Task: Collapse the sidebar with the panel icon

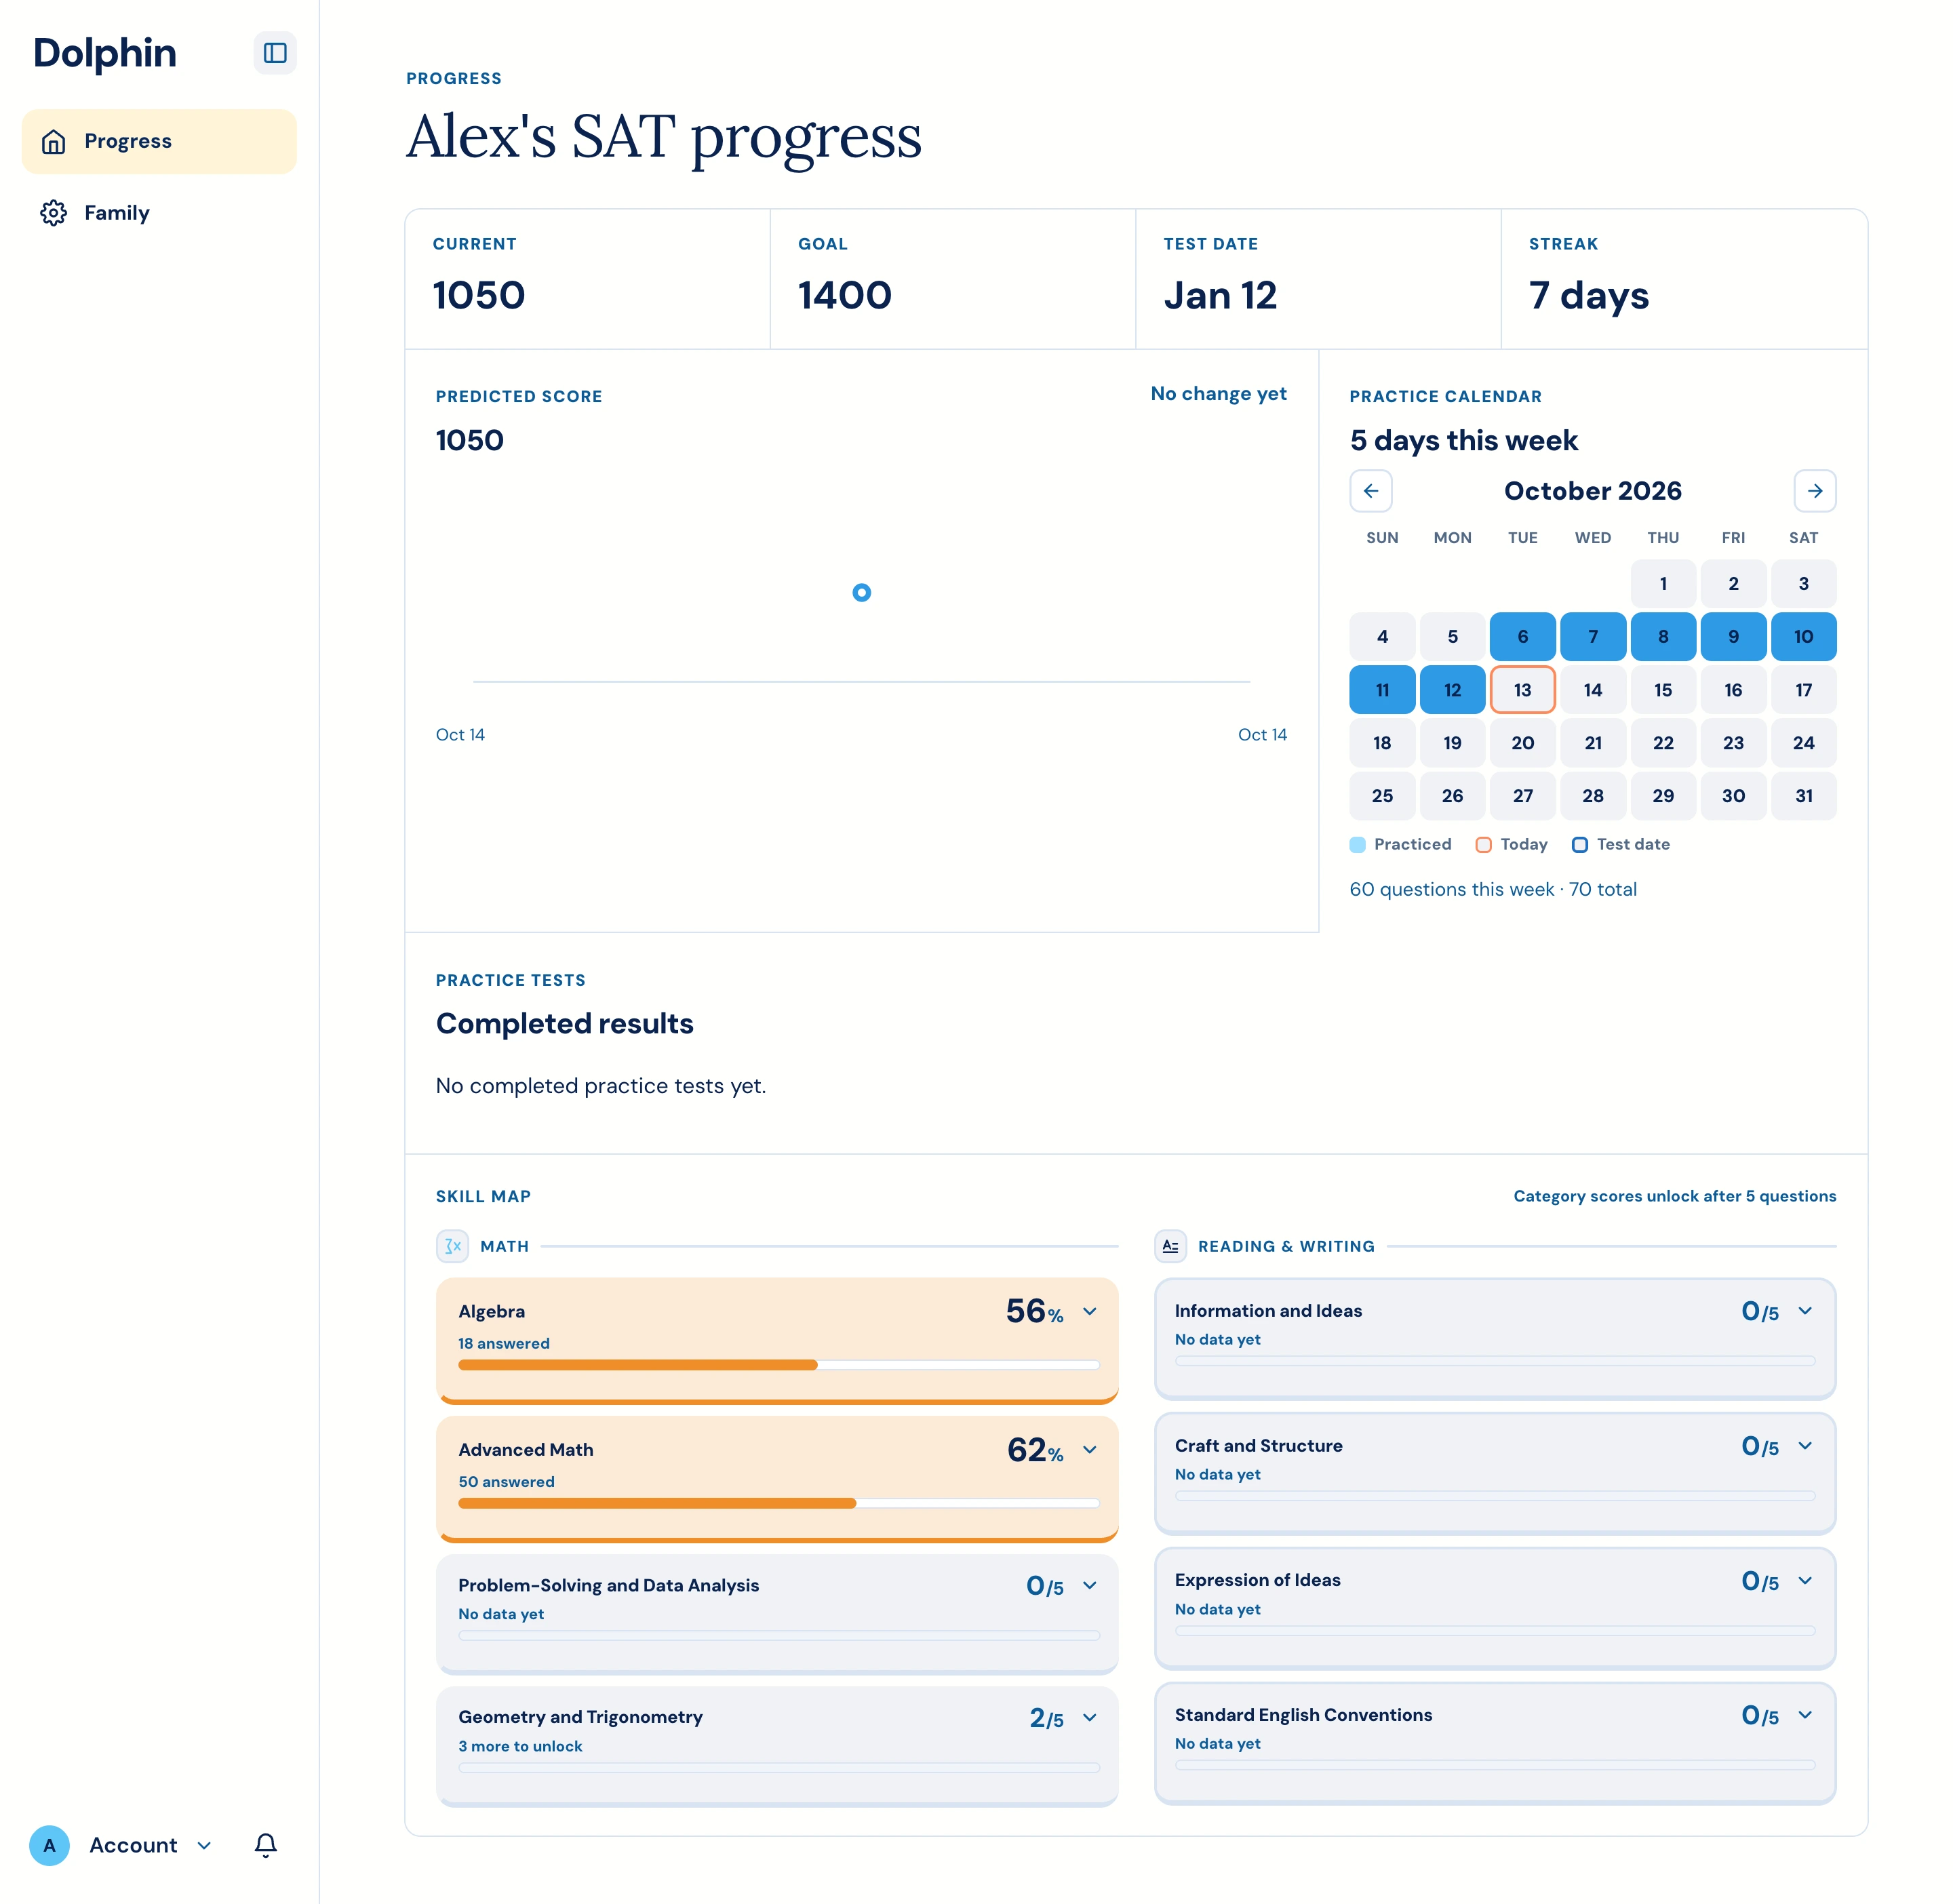Action: pyautogui.click(x=275, y=53)
